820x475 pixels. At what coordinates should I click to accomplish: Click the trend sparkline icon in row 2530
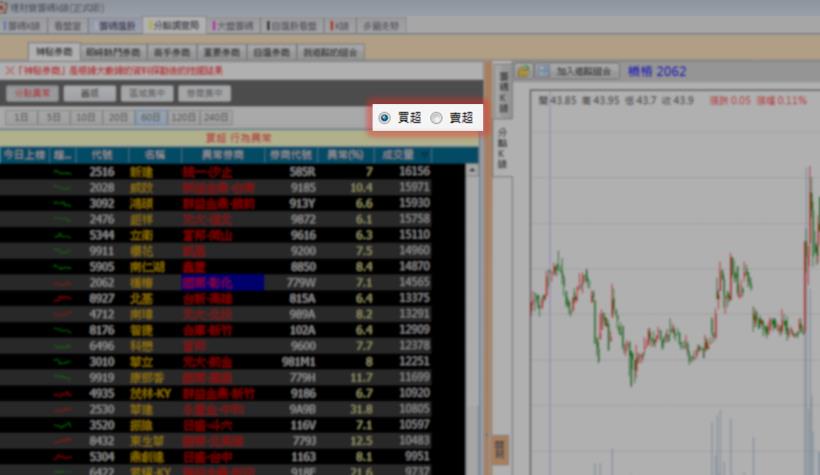[x=63, y=409]
